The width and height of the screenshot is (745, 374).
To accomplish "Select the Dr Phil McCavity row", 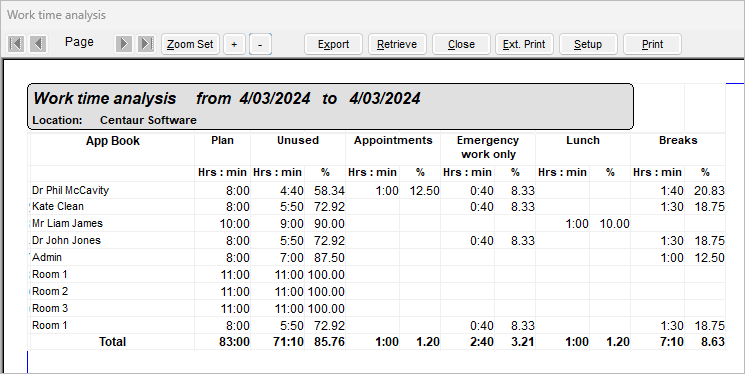I will 378,191.
